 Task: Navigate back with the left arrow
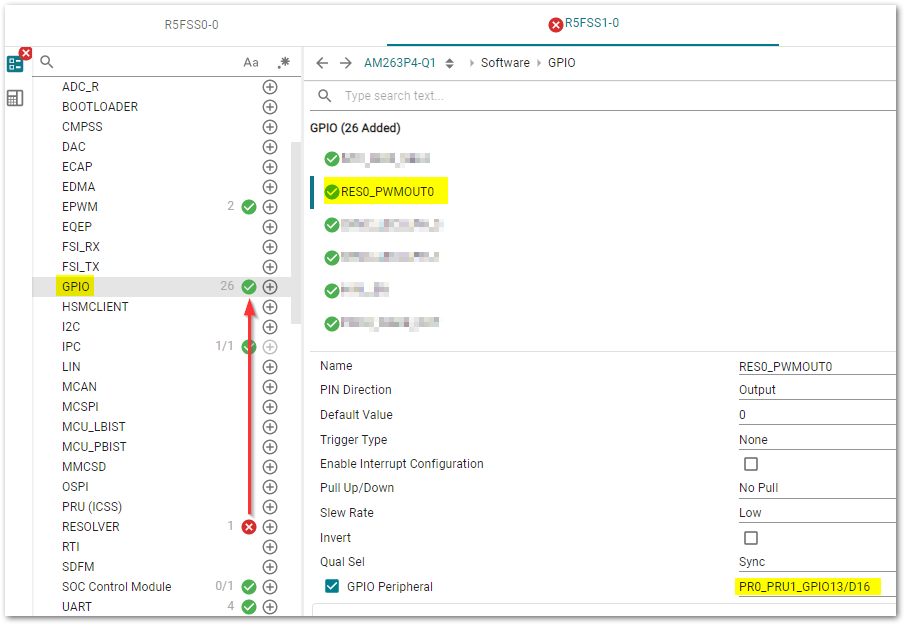[322, 63]
